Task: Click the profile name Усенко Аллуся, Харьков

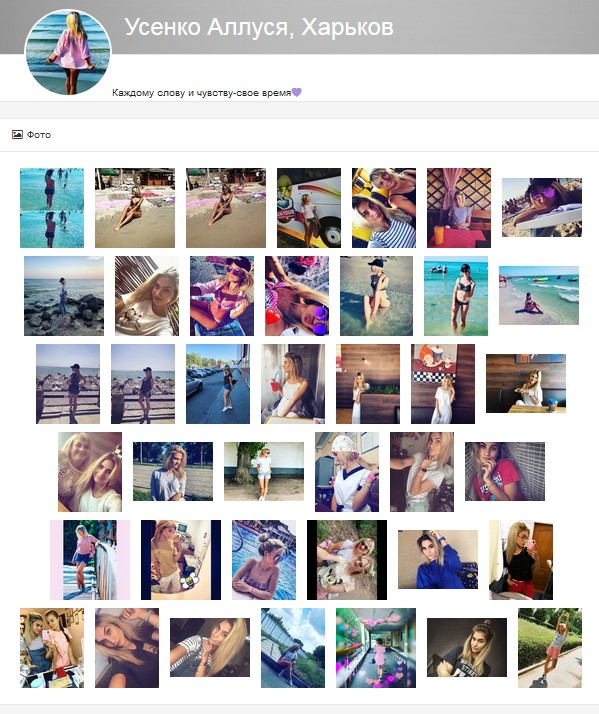Action: pos(259,27)
